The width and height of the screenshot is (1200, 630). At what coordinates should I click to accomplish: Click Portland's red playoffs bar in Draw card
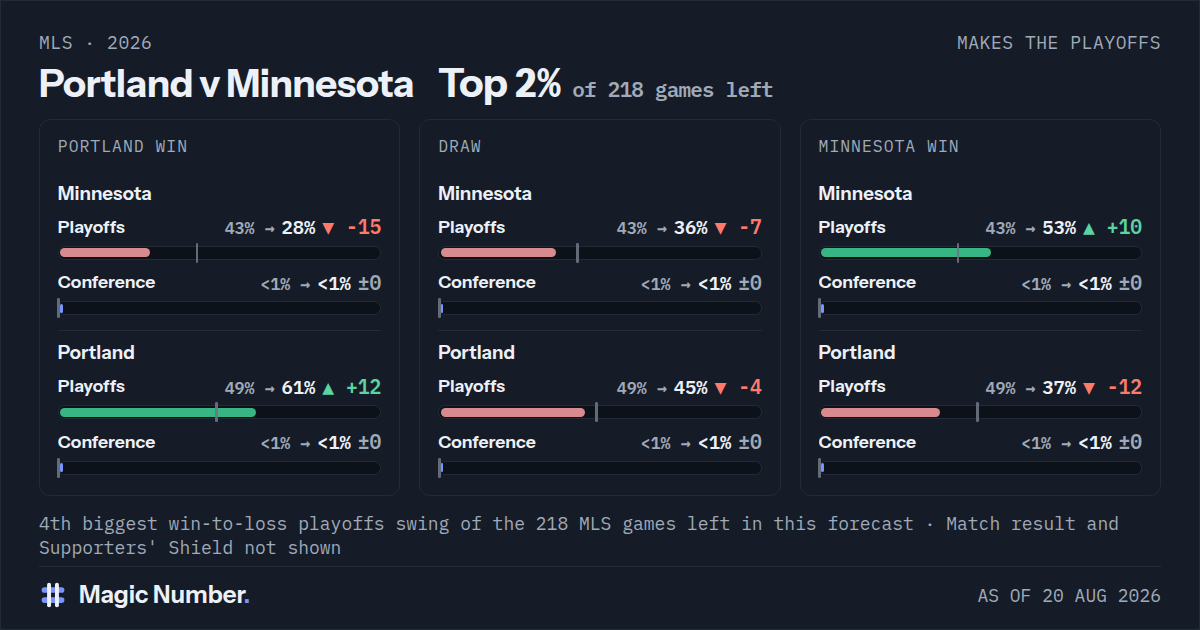pyautogui.click(x=513, y=412)
